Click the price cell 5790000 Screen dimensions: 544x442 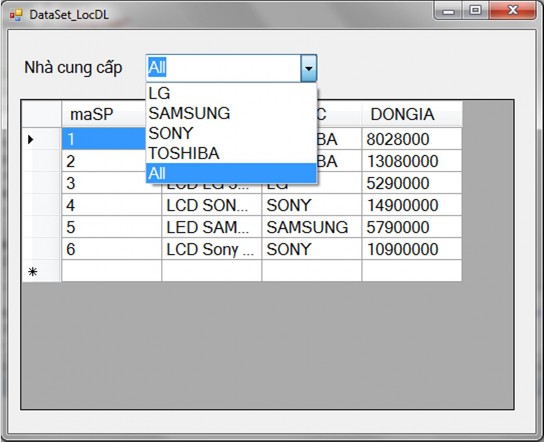[412, 227]
